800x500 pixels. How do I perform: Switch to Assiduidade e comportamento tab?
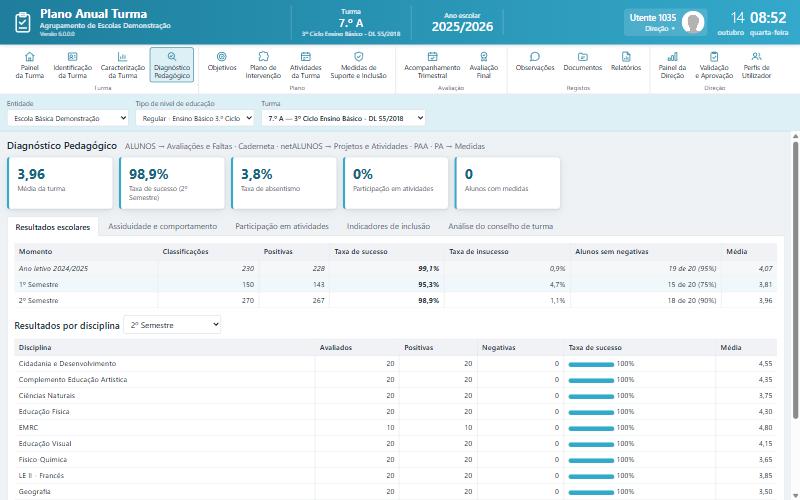(x=162, y=227)
